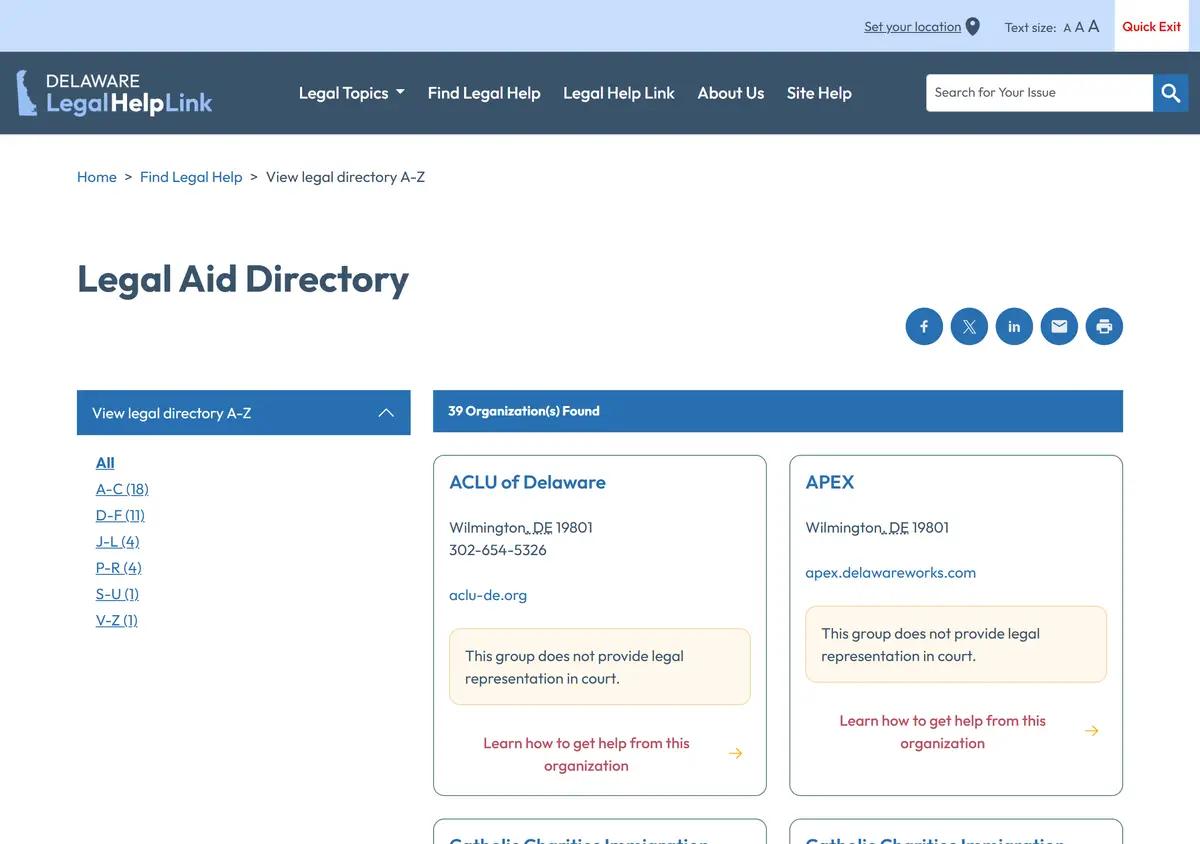Click arrow icon in APEX card
Viewport: 1200px width, 844px height.
pyautogui.click(x=1091, y=731)
